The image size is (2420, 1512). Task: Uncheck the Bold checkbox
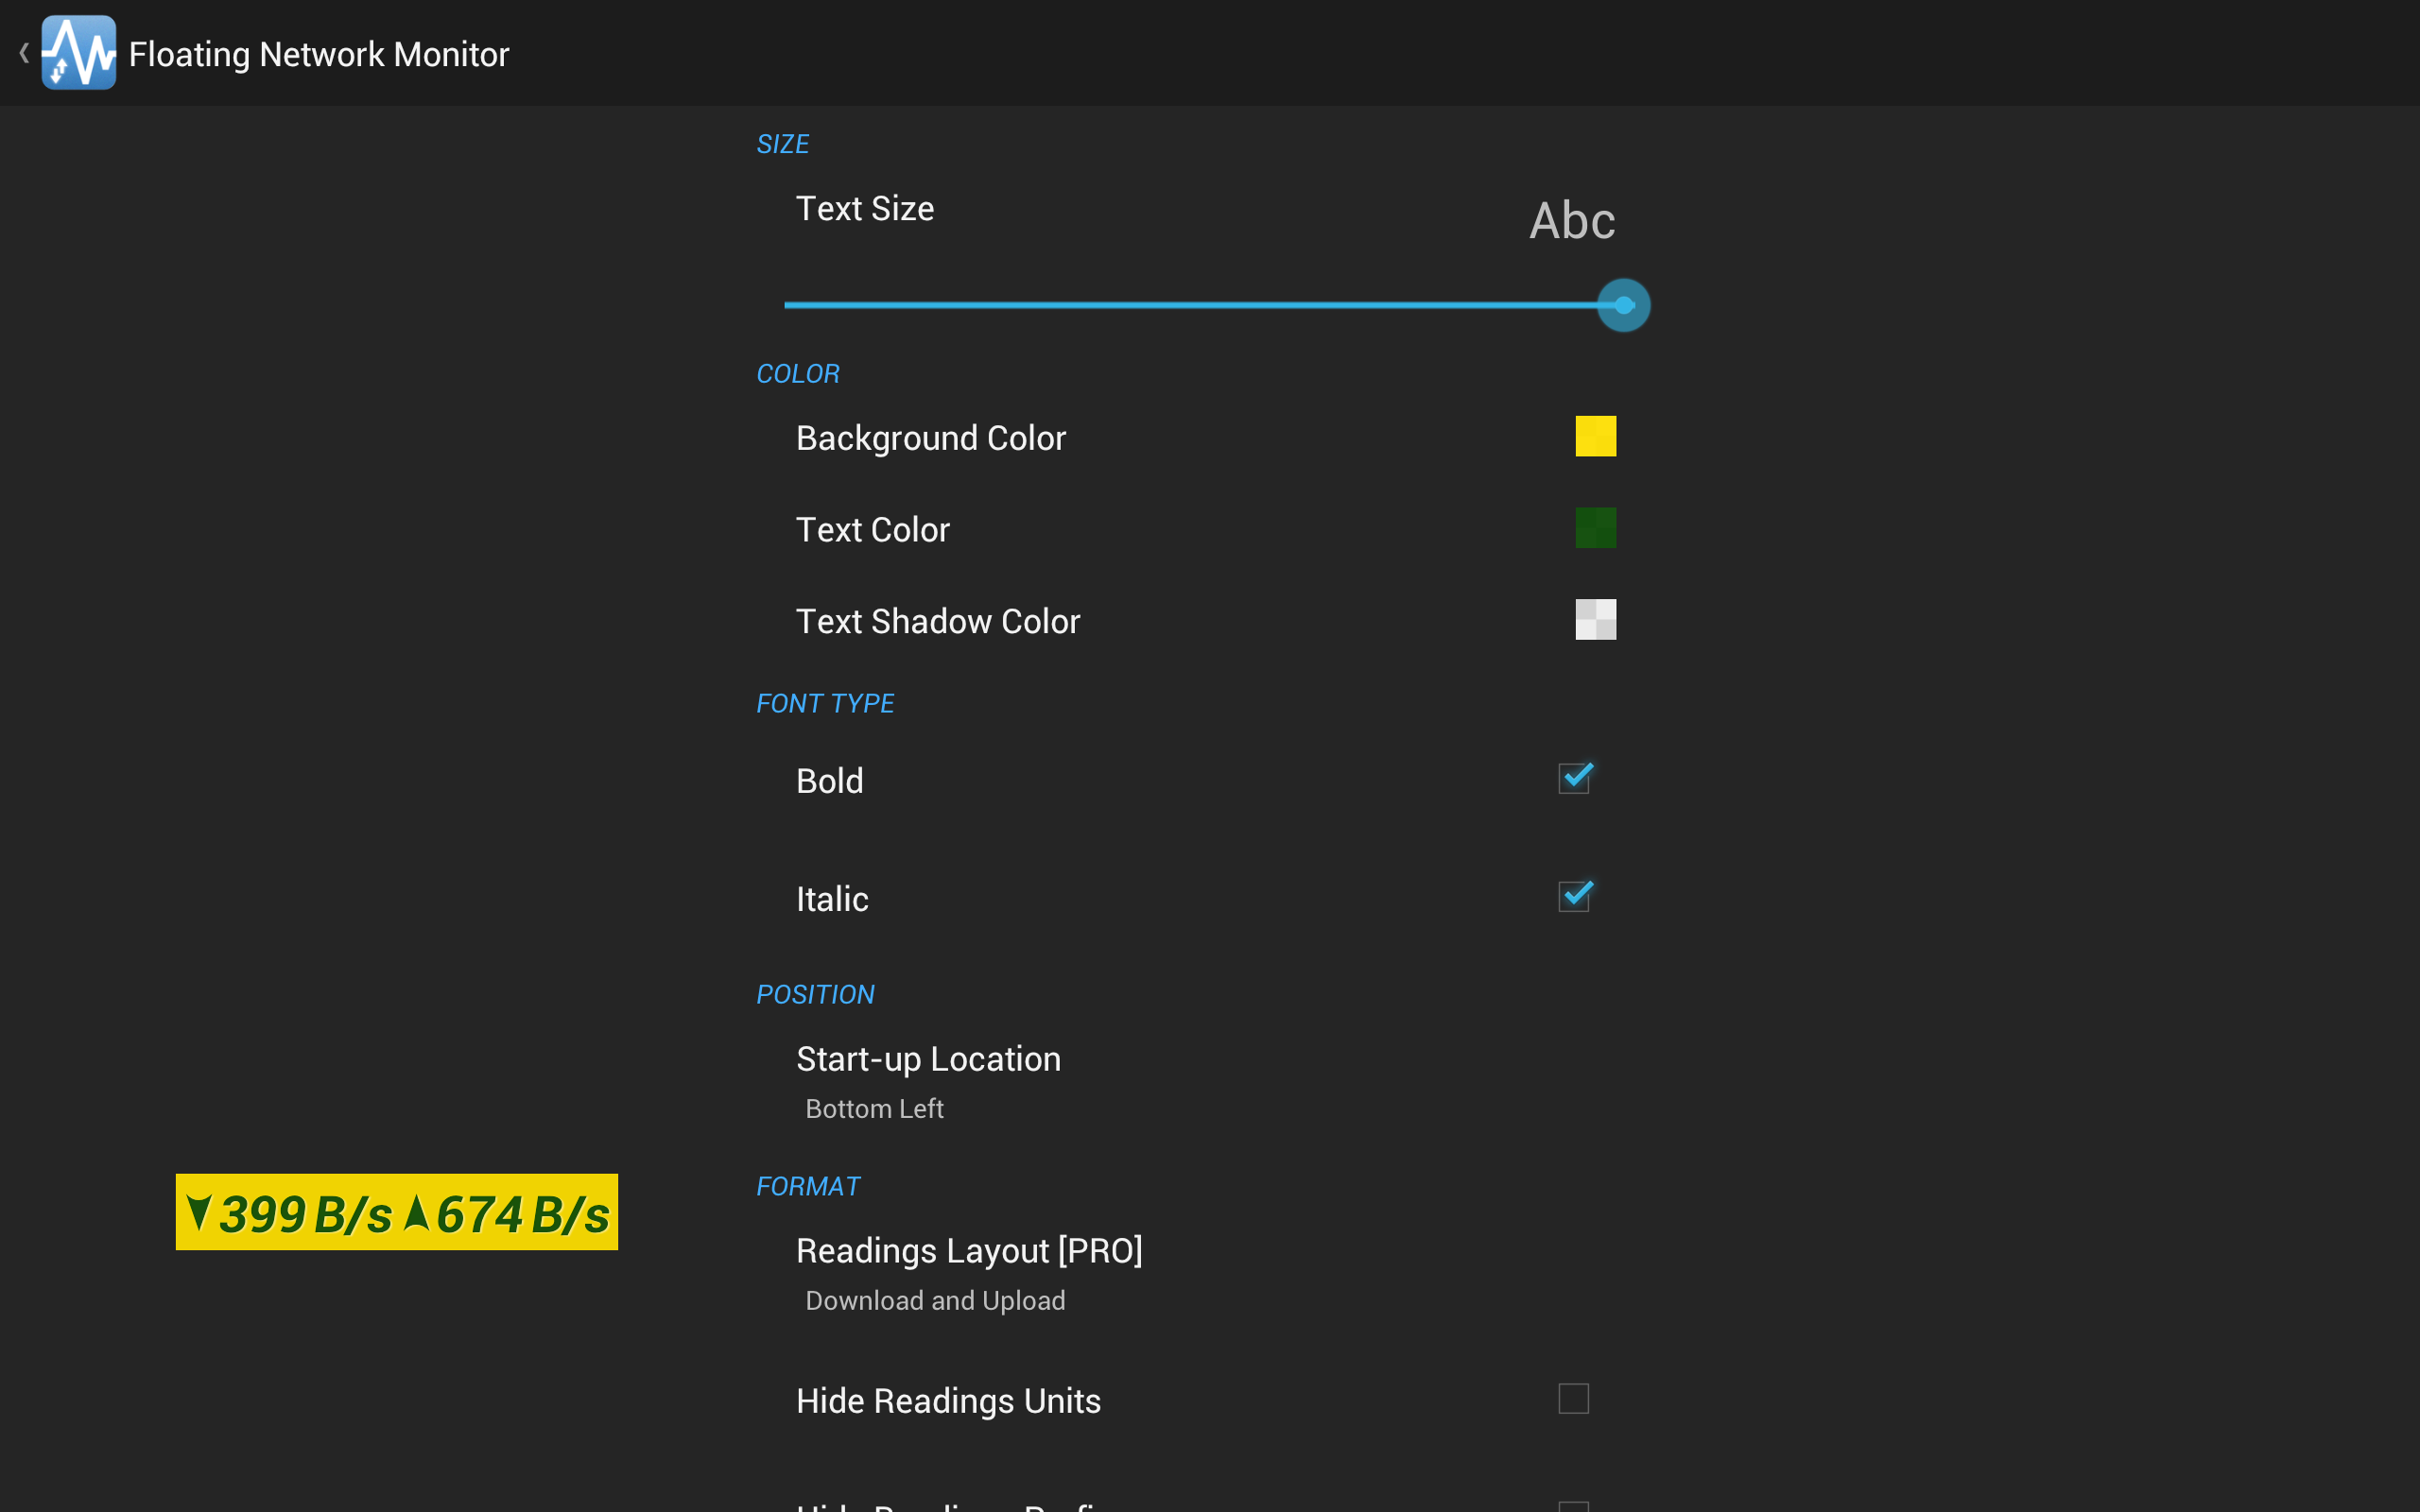[x=1573, y=779]
